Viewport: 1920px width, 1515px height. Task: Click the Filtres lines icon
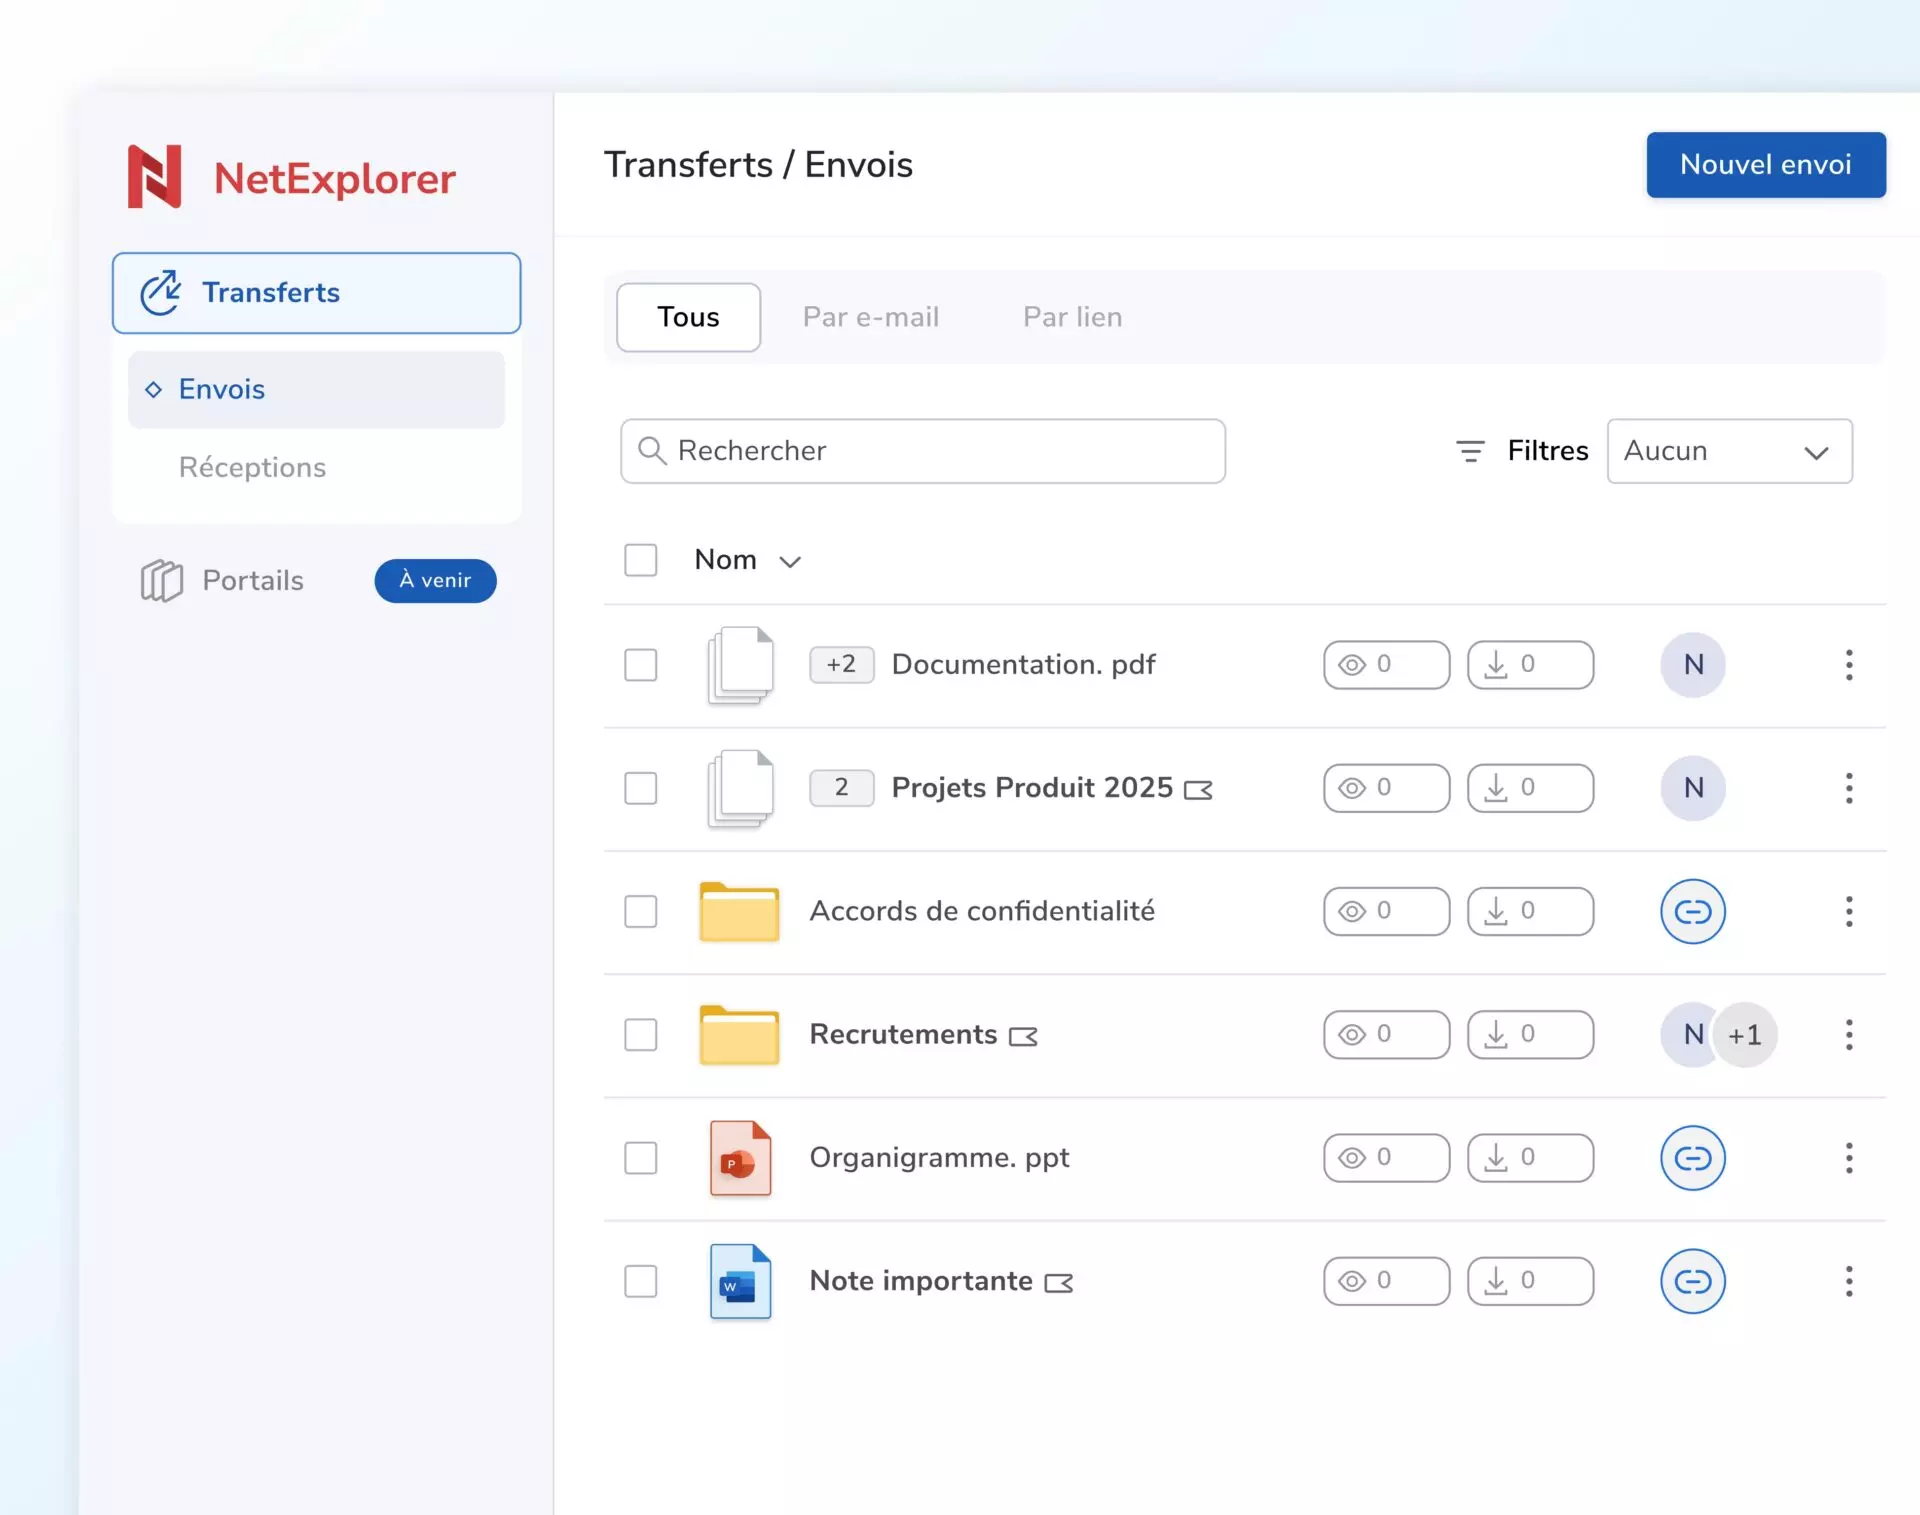pos(1469,451)
